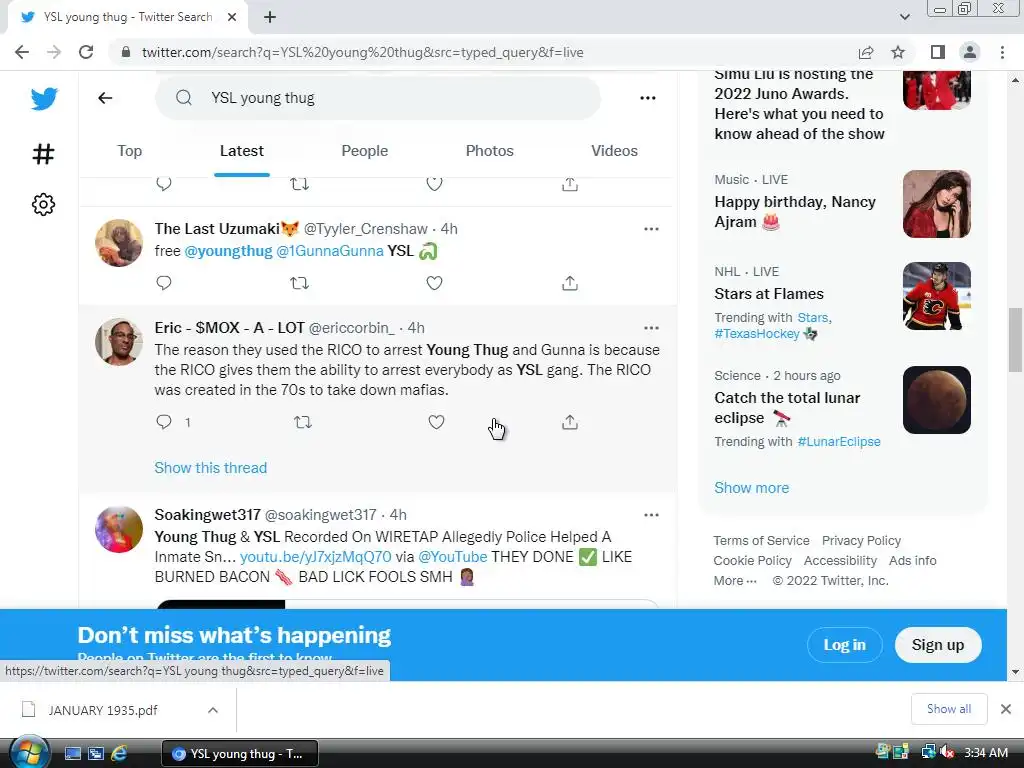Viewport: 1024px width, 768px height.
Task: Click Show more in trends
Action: 752,488
